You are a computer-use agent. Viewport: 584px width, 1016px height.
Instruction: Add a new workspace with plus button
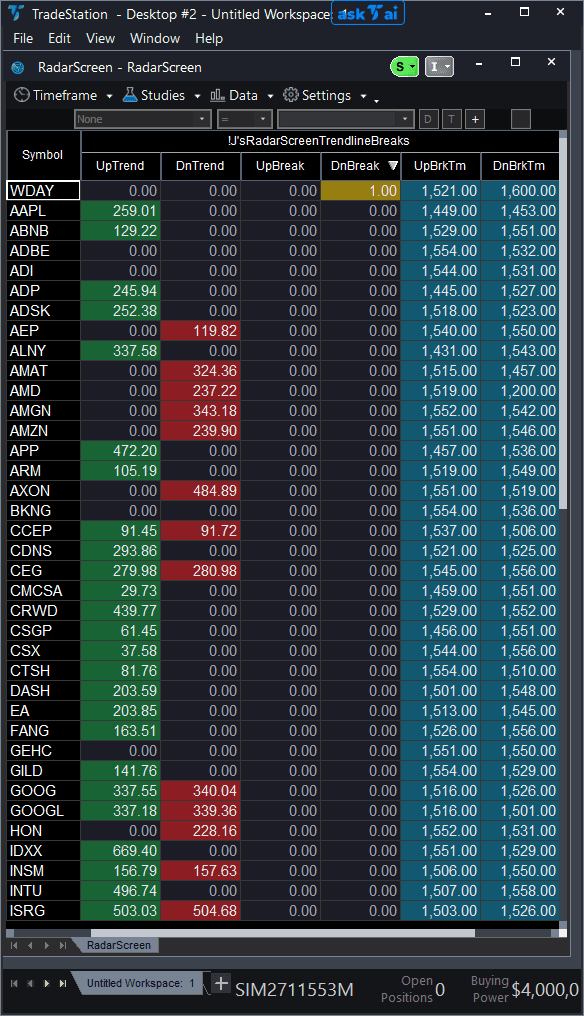(x=220, y=984)
